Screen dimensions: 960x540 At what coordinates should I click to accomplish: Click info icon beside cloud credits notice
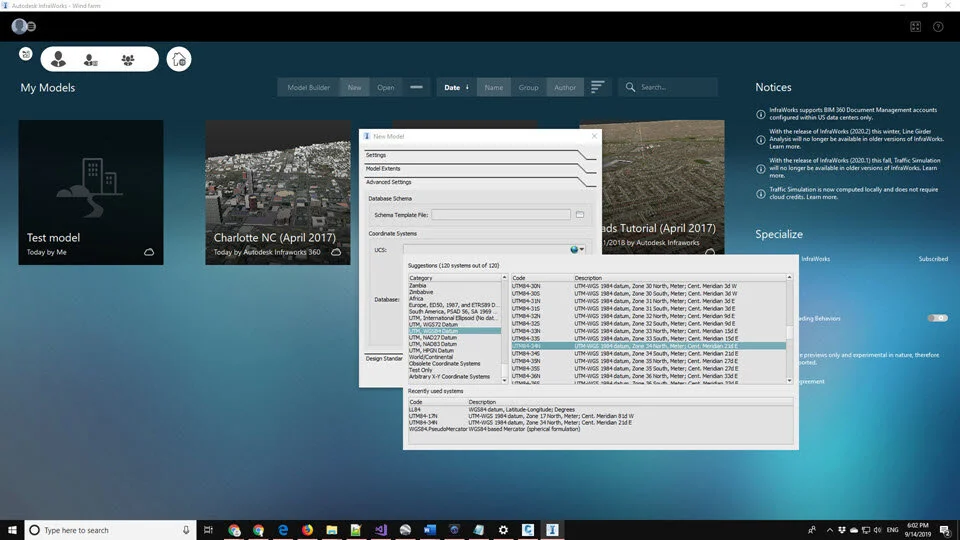click(x=760, y=193)
